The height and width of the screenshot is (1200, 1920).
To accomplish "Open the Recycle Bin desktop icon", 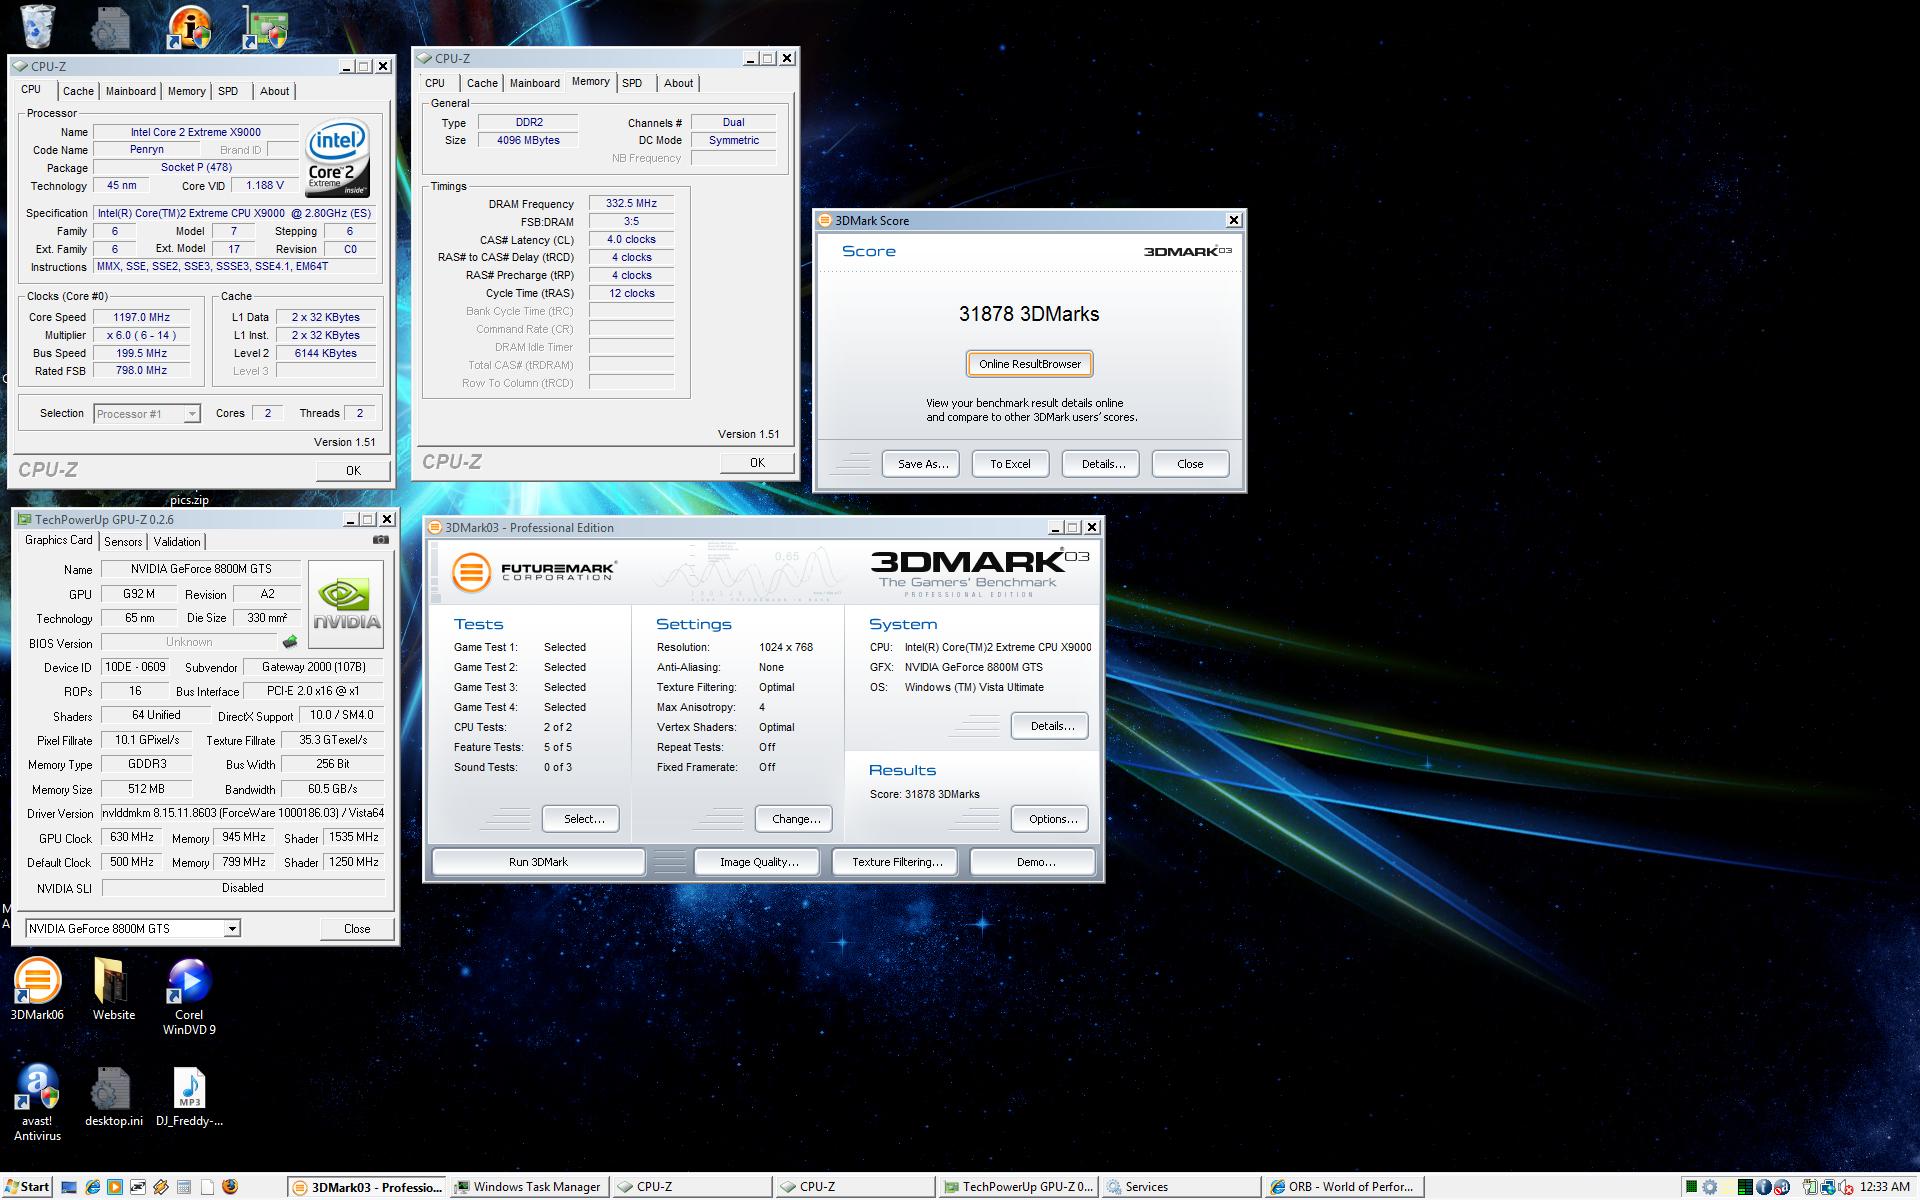I will 37,26.
